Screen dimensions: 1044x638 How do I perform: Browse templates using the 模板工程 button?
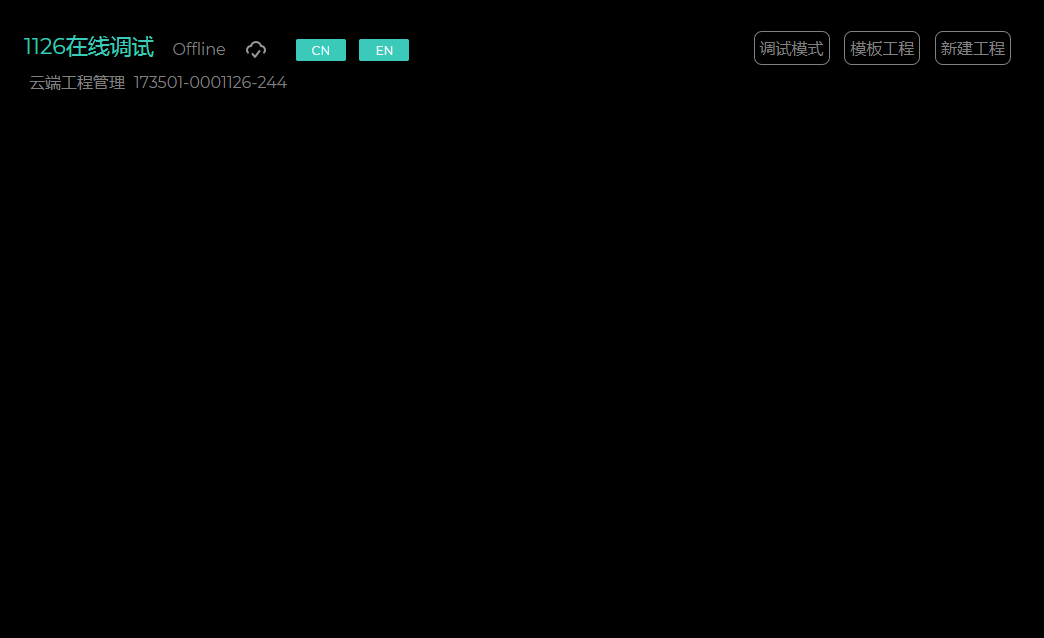(x=881, y=48)
